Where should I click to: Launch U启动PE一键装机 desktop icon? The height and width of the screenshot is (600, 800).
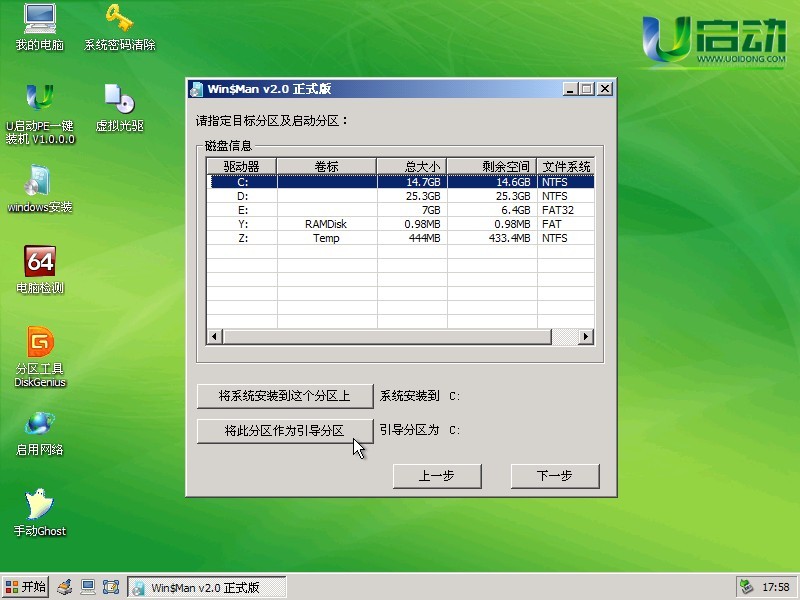point(40,115)
